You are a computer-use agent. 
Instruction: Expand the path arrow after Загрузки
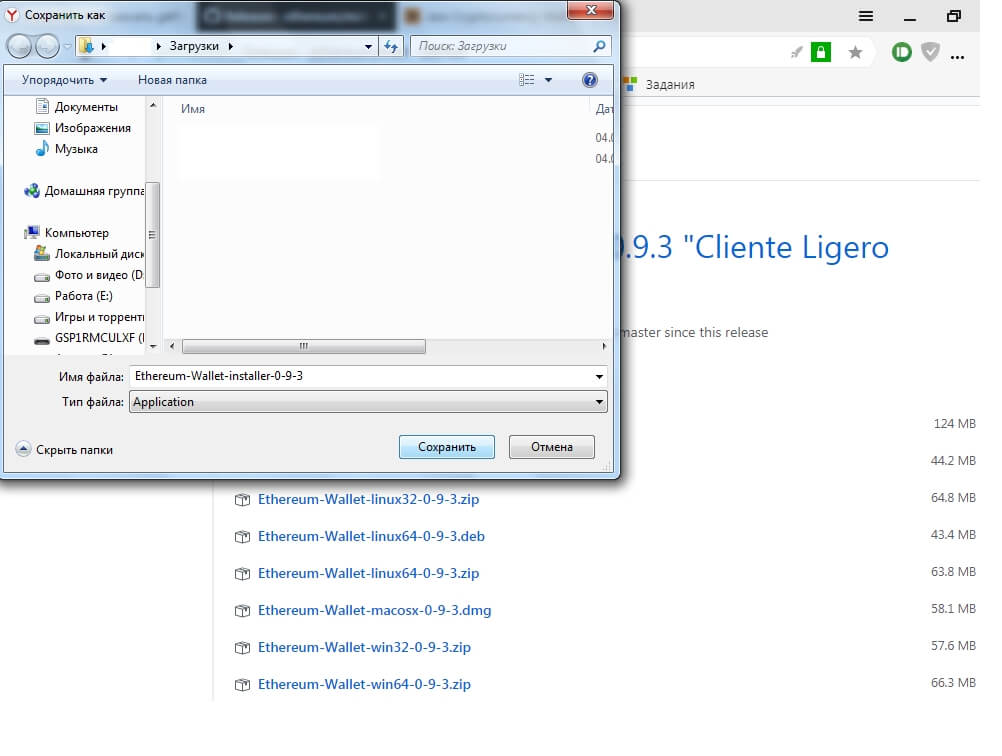click(231, 46)
